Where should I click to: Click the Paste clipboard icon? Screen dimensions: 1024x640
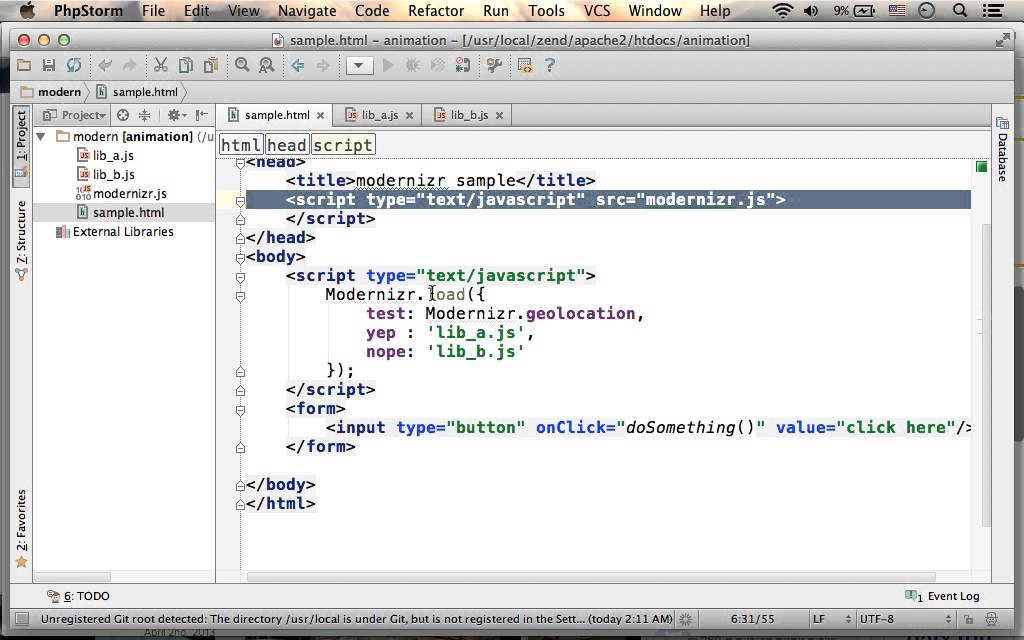coord(210,65)
